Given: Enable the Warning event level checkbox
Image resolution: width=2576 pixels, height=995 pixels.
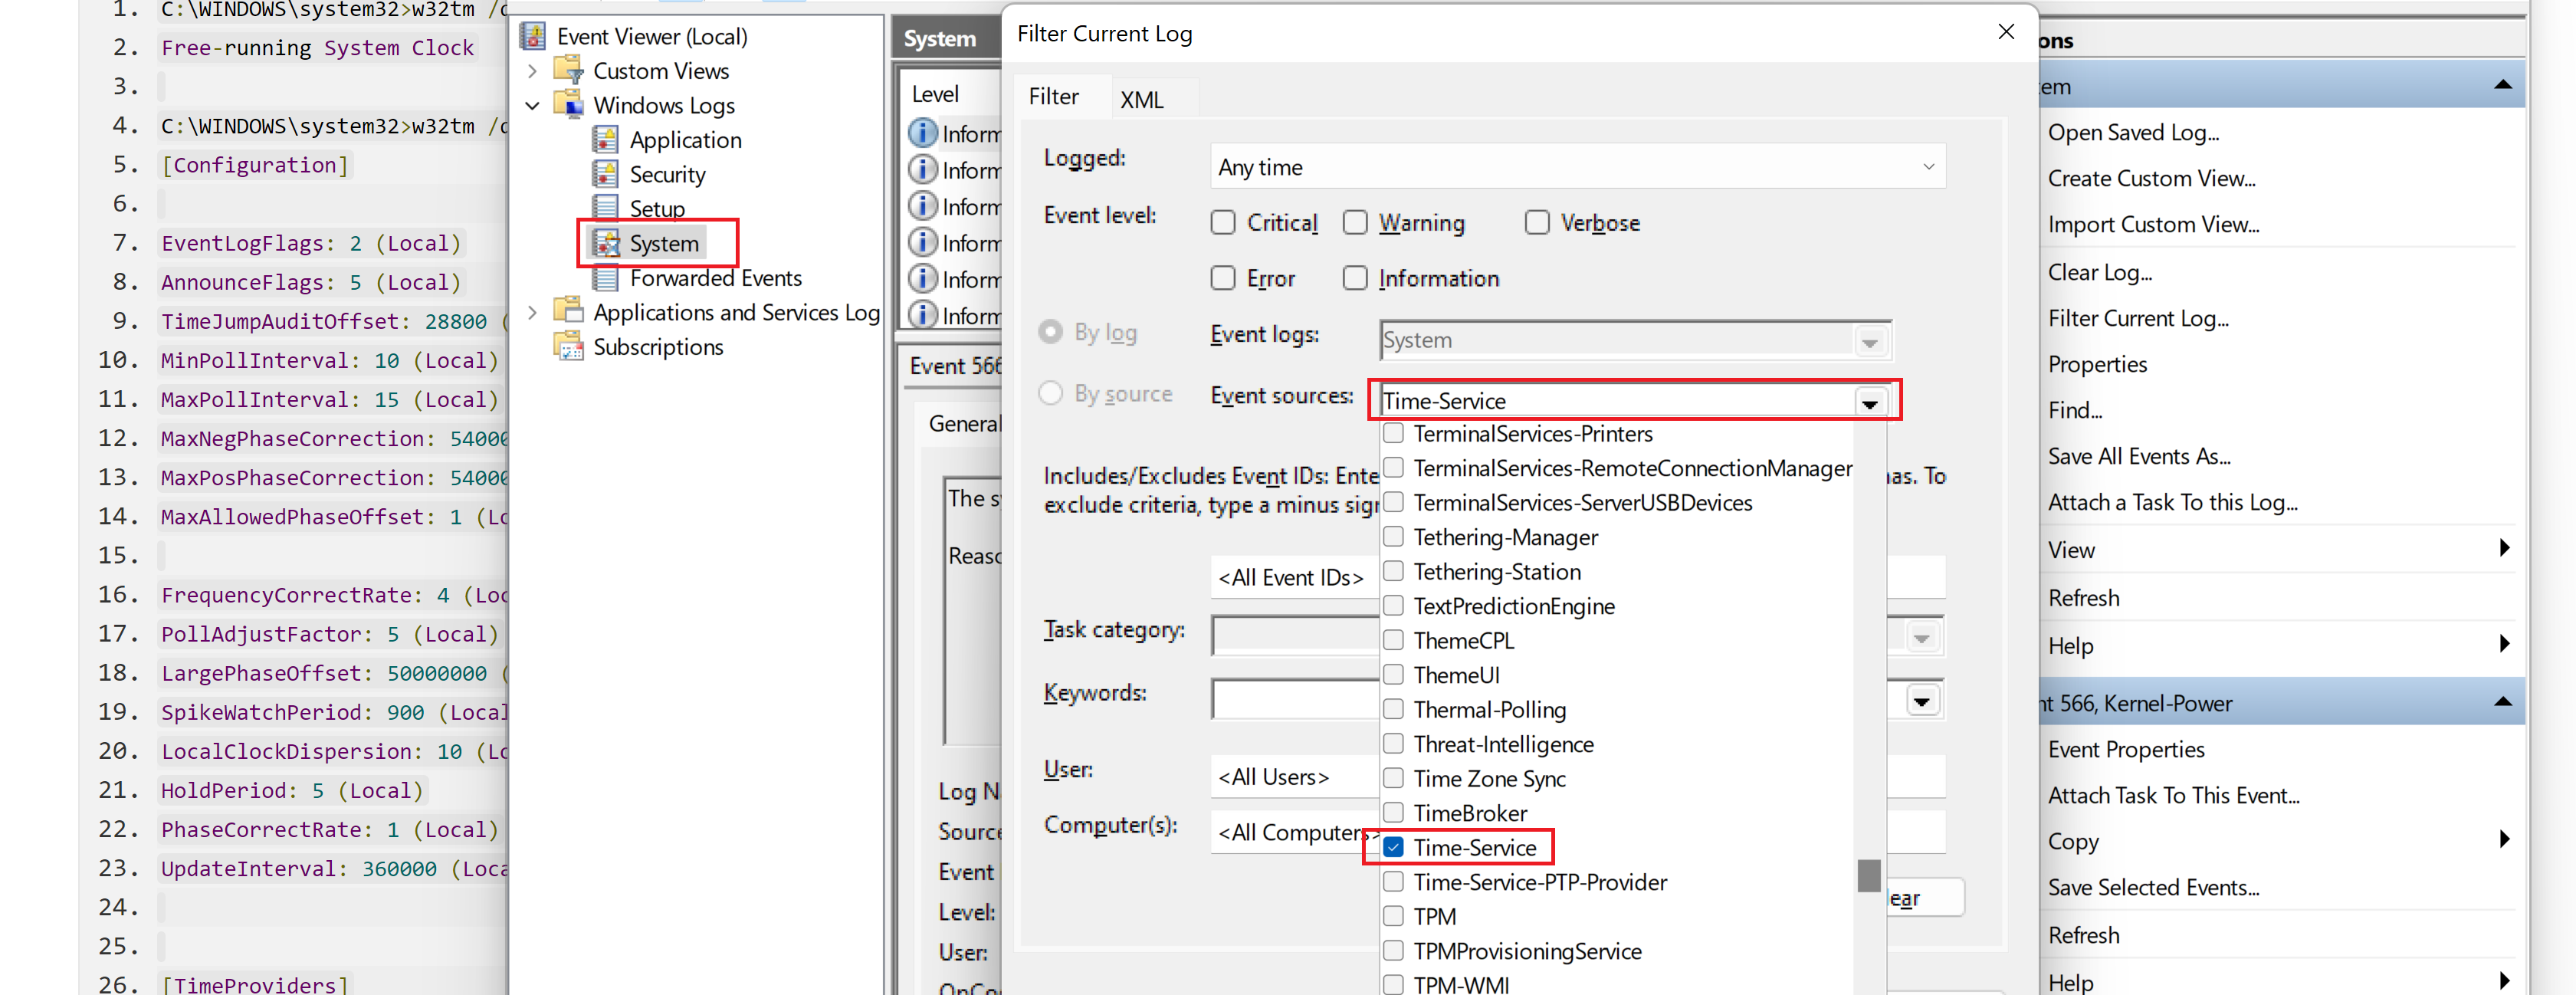Looking at the screenshot, I should coord(1355,222).
